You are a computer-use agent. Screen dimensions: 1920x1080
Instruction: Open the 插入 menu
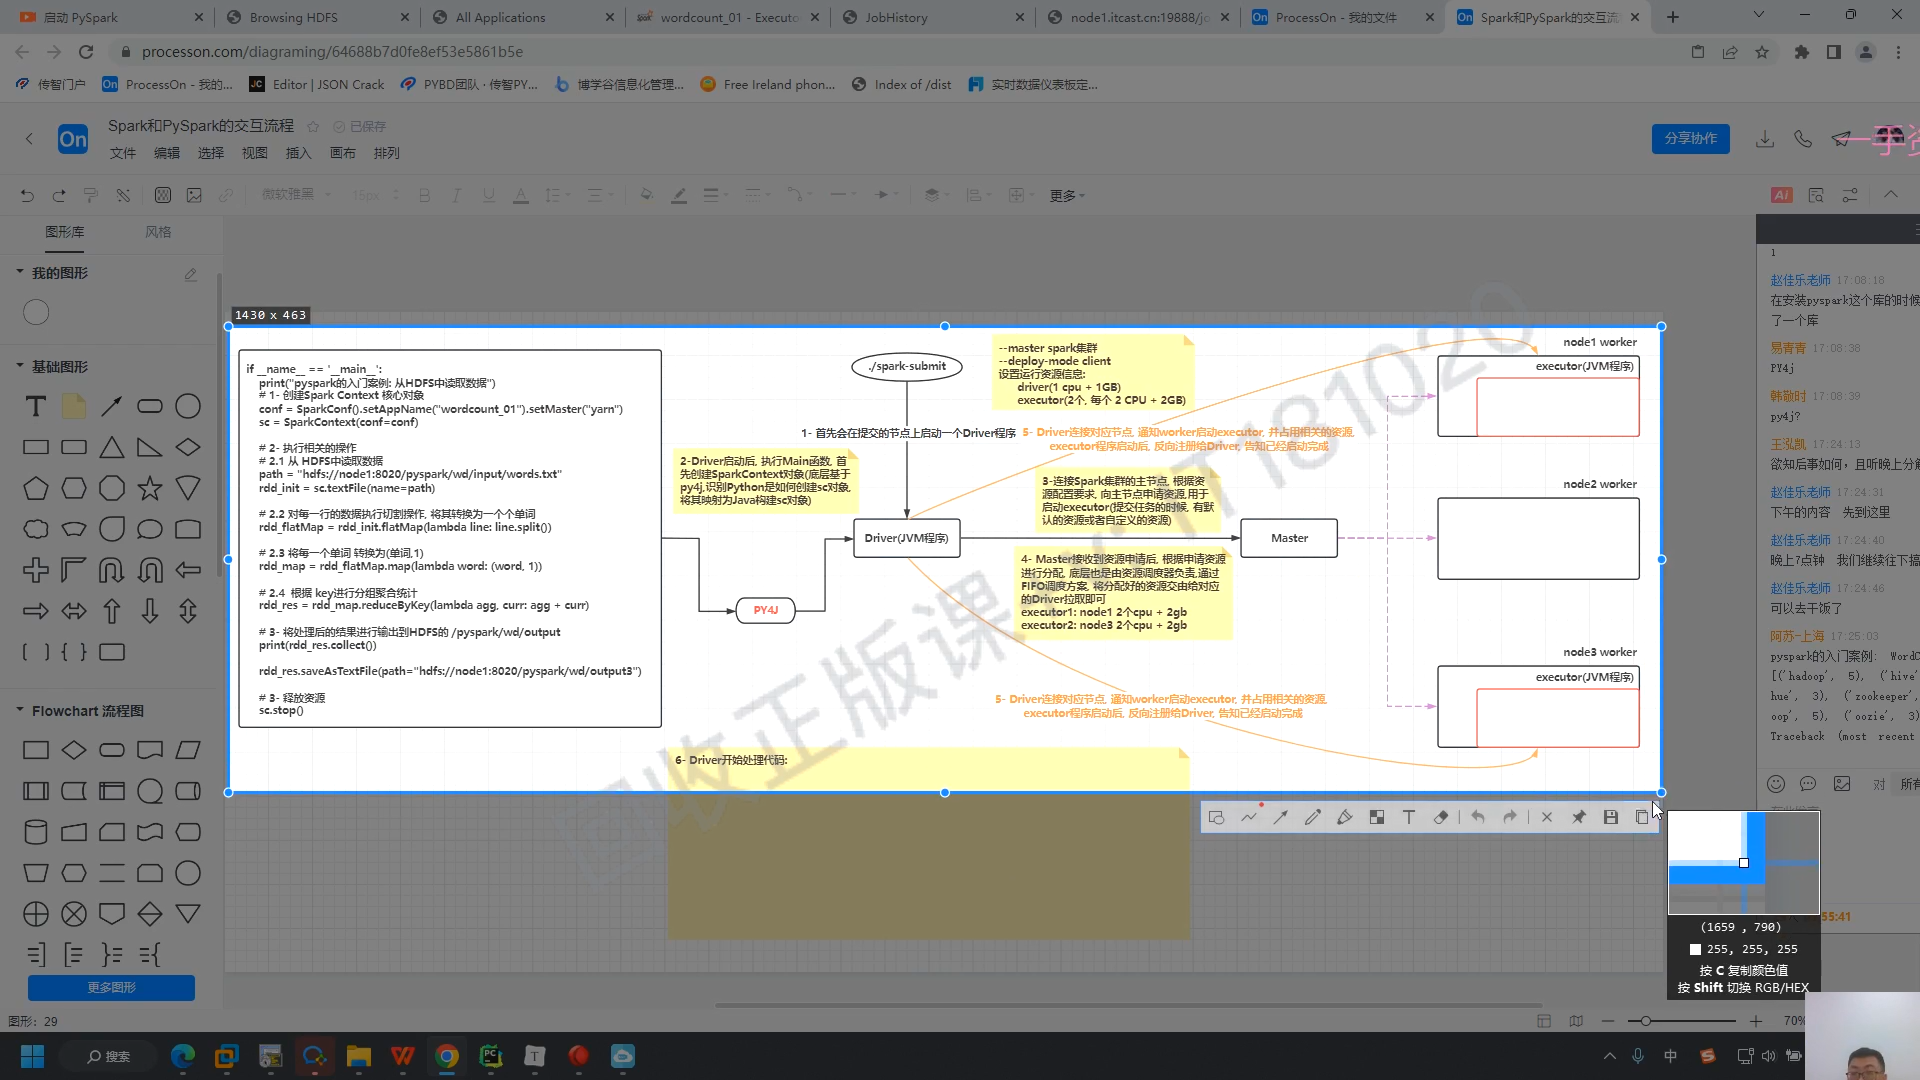[298, 153]
